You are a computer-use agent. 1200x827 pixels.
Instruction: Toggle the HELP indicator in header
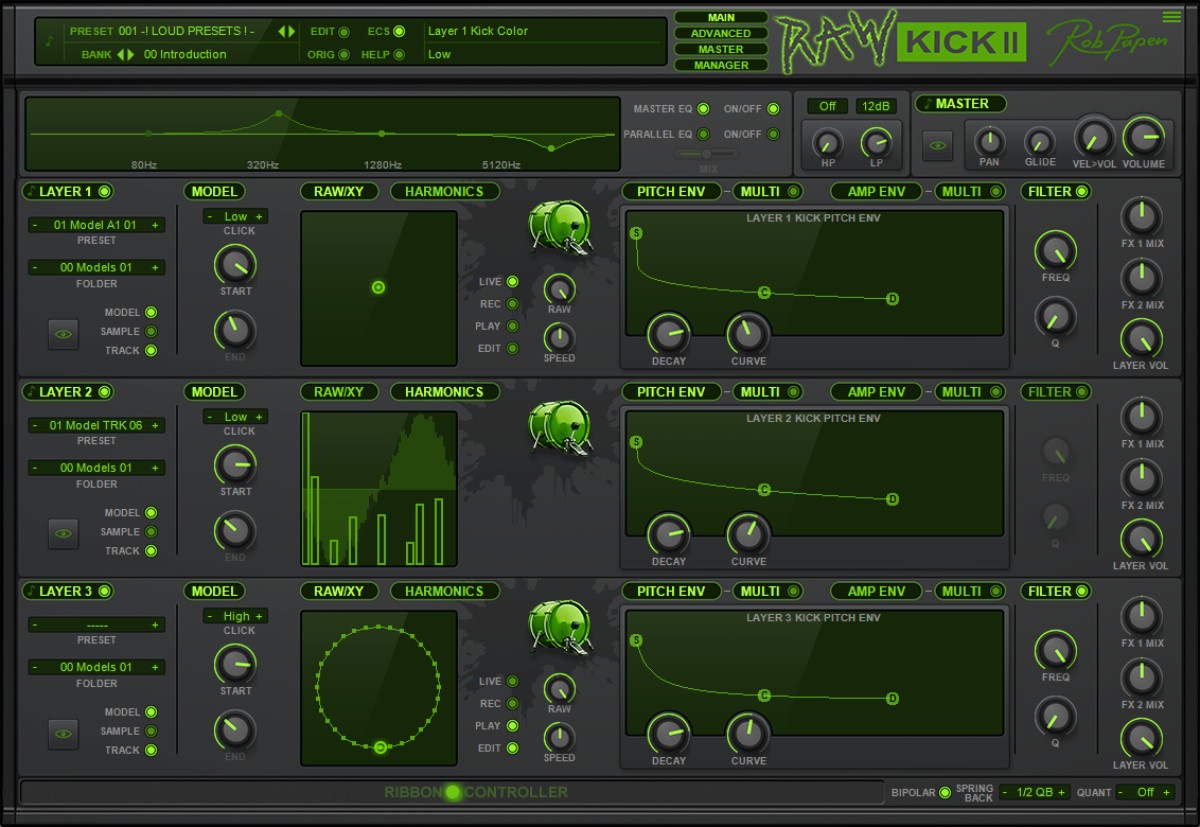[399, 55]
